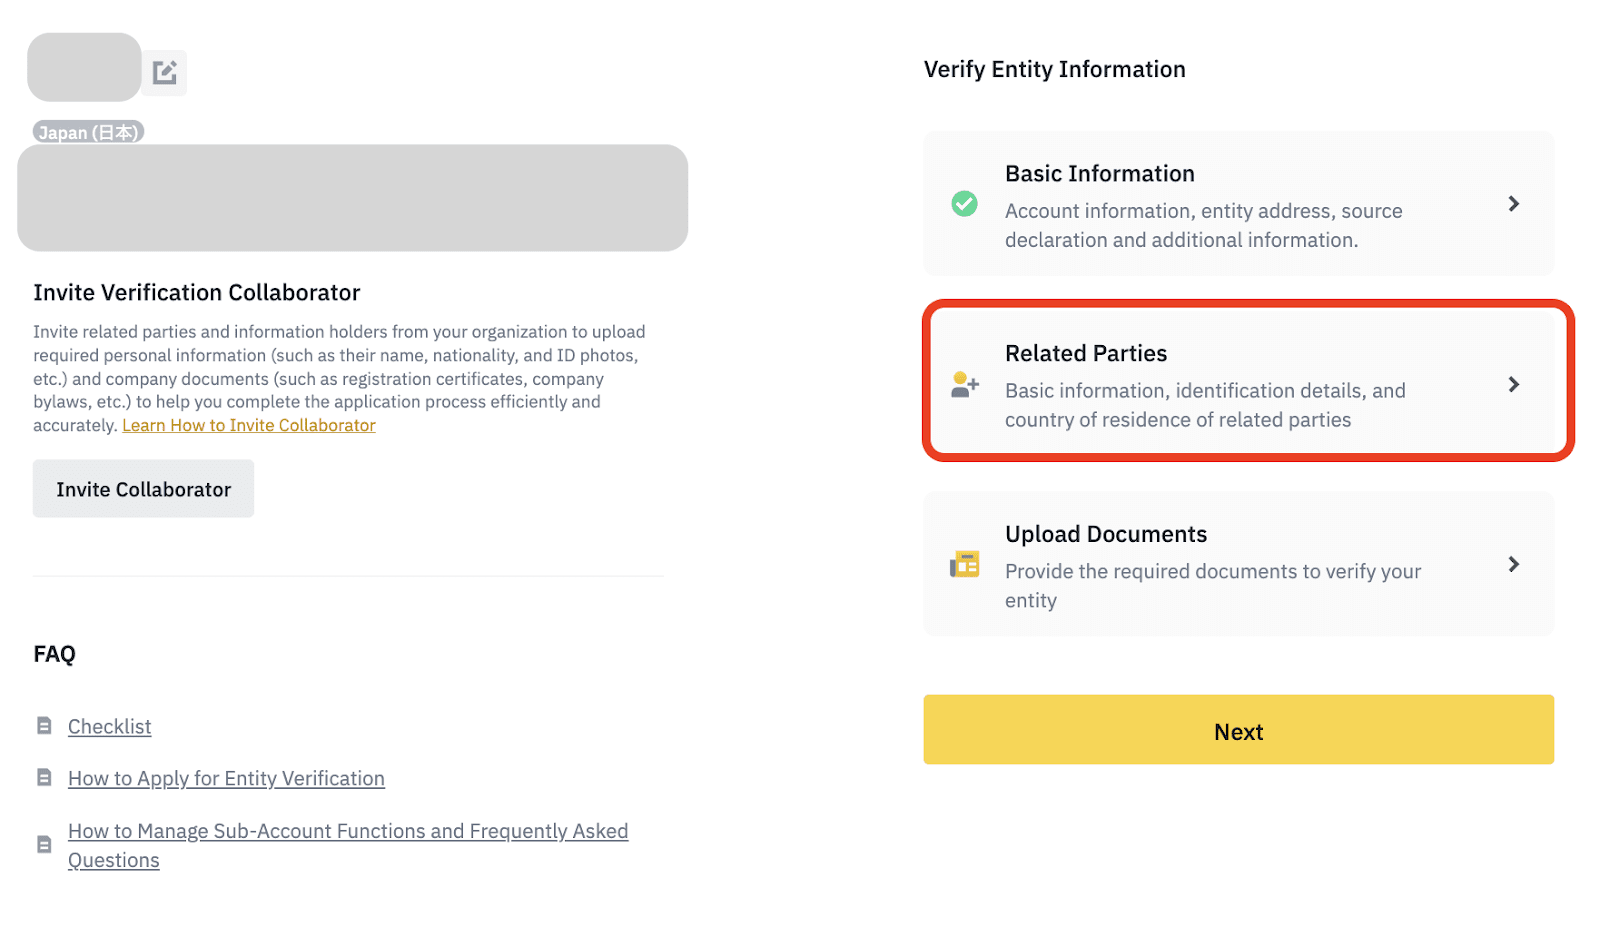
Task: Open the How to Manage Sub-Account Functions link
Action: coord(348,846)
